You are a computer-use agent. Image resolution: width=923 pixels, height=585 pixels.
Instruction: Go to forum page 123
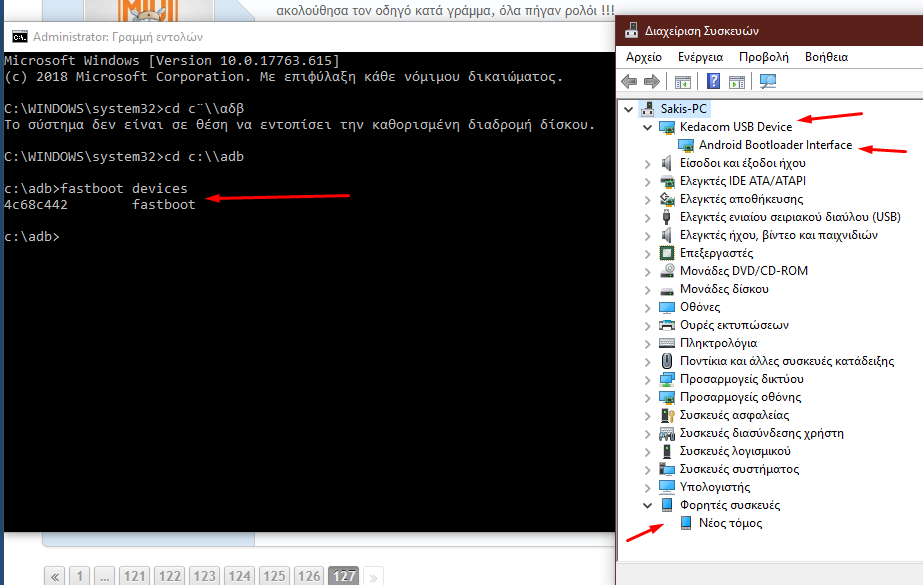tap(204, 576)
